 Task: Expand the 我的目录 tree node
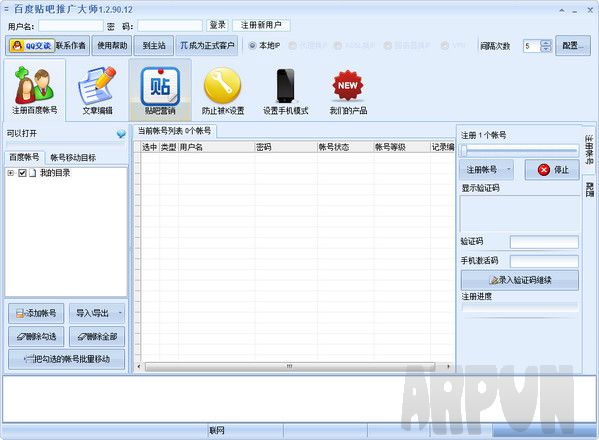[x=11, y=173]
